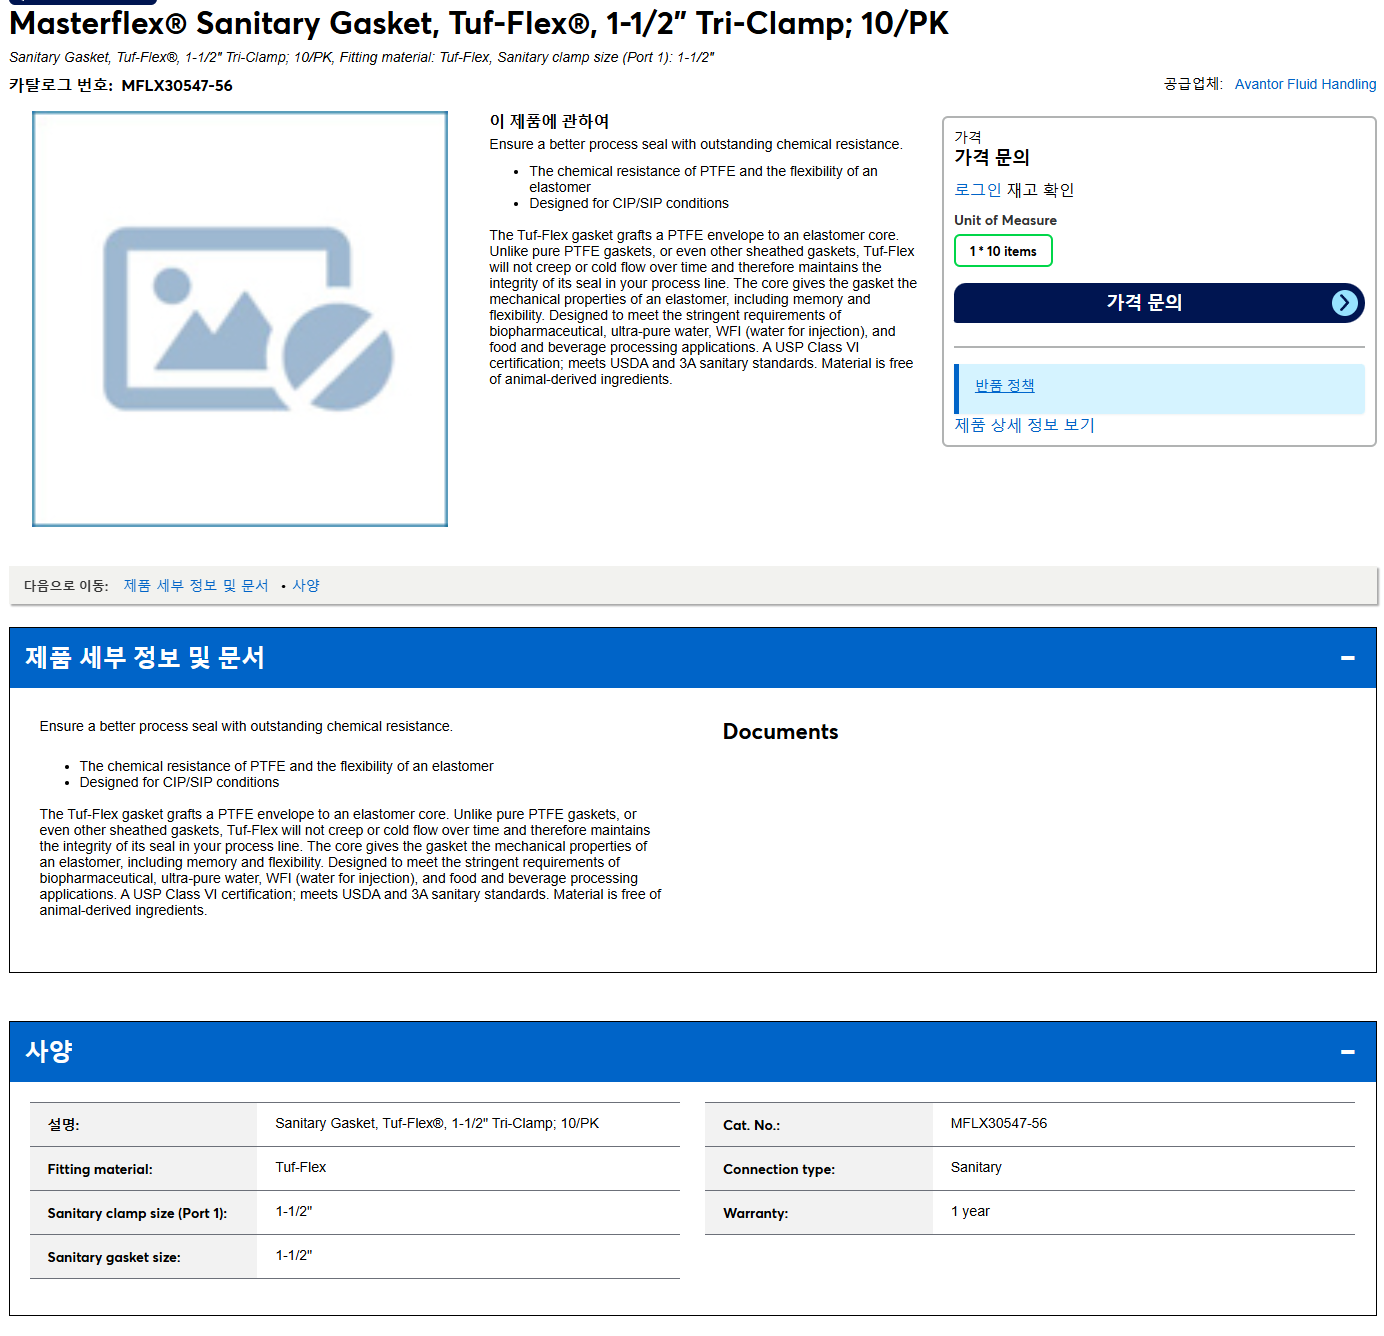The width and height of the screenshot is (1384, 1336).
Task: Click the Sanitary clamp size (Port 1) label
Action: (x=137, y=1213)
